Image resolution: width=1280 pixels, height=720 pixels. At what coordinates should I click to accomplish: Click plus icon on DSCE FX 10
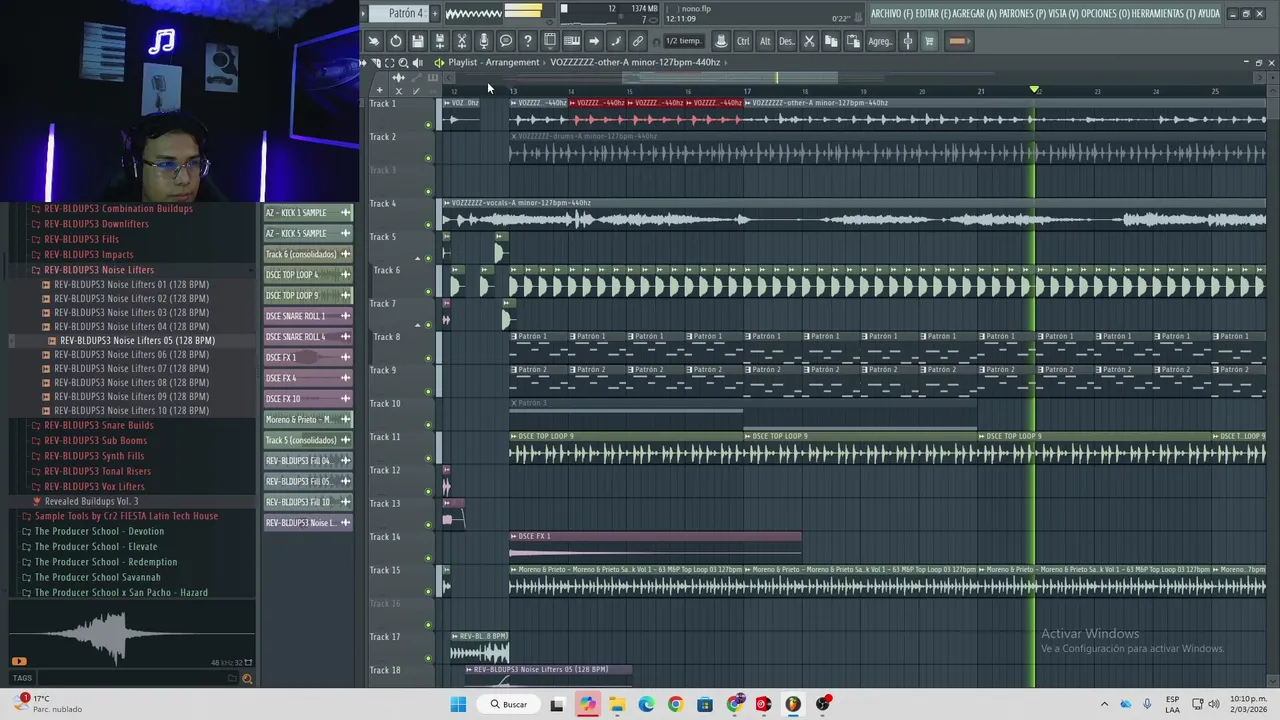pos(345,398)
